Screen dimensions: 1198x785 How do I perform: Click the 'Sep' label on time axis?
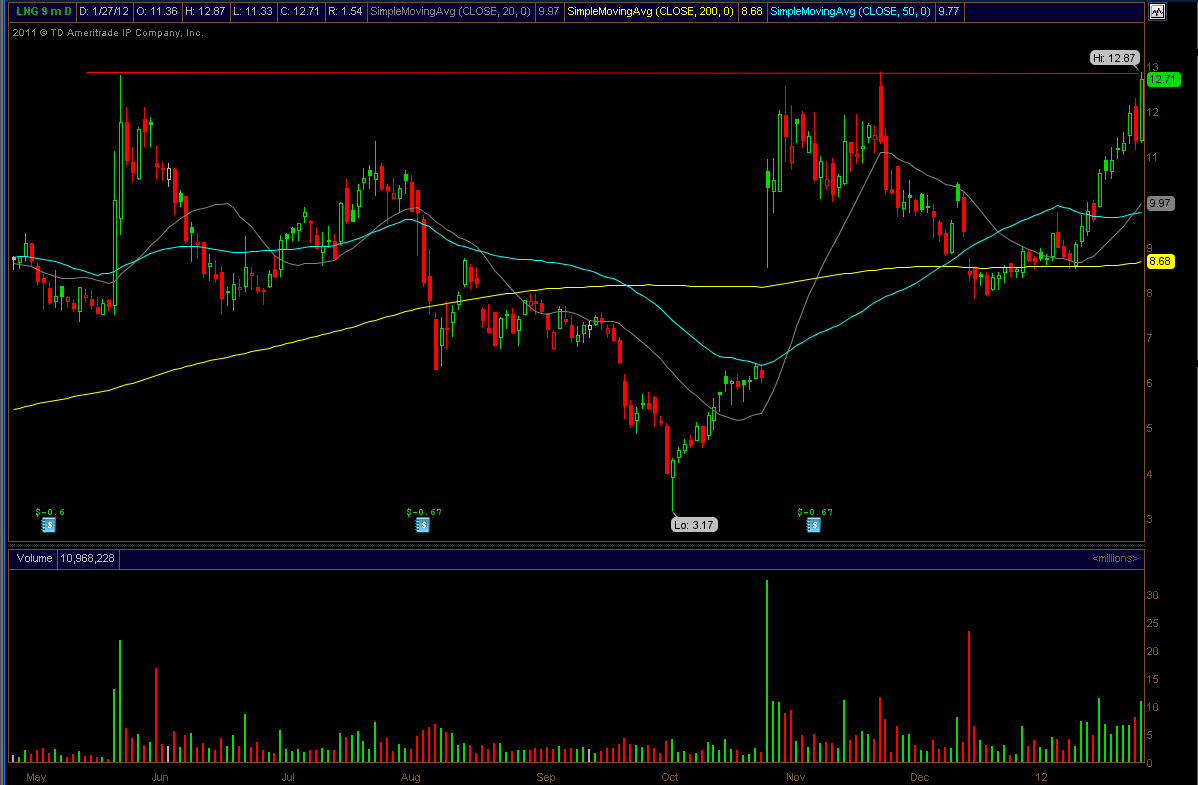click(546, 777)
